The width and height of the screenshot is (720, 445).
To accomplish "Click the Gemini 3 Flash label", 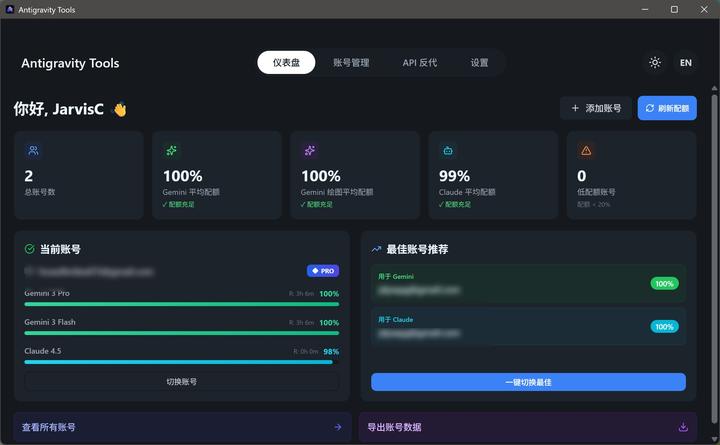I will pos(50,322).
